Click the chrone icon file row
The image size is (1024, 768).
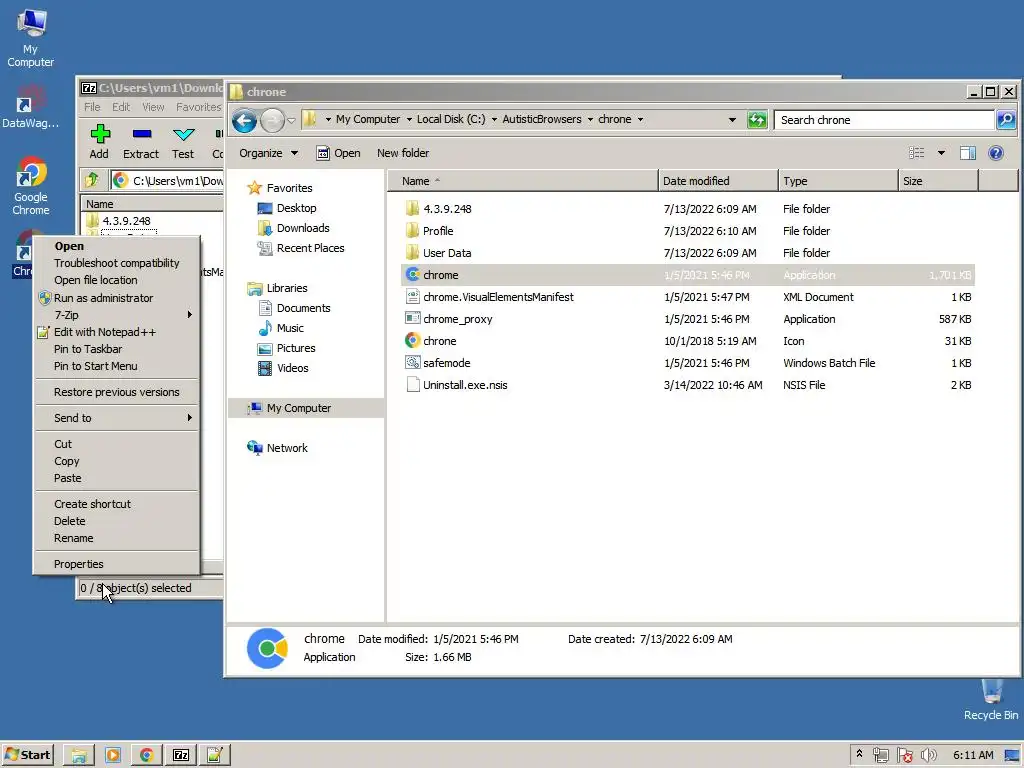pyautogui.click(x=688, y=341)
